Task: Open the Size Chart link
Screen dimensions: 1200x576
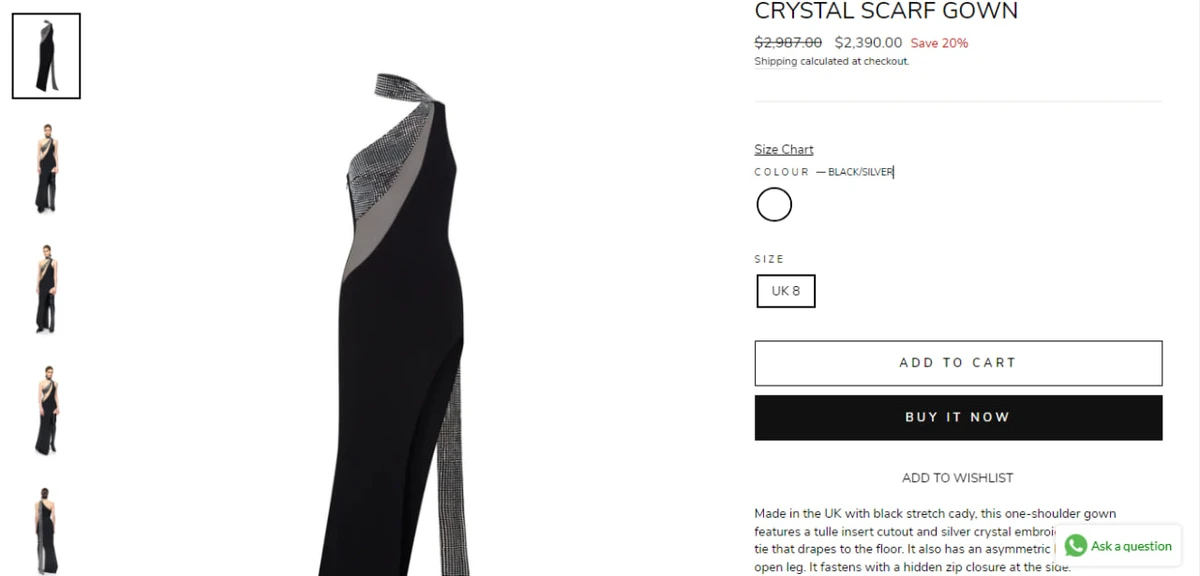Action: (784, 149)
